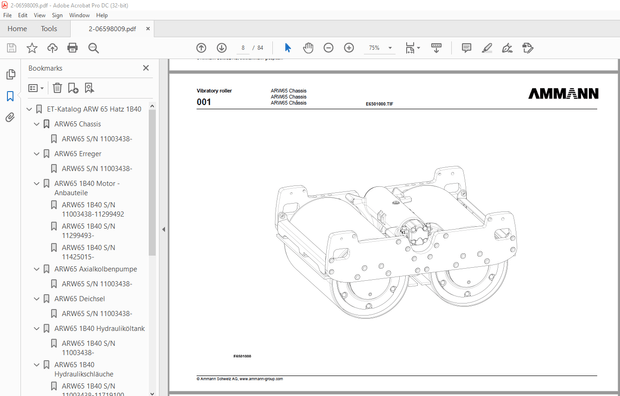Select ARW65 Deichsel bookmark

coord(79,299)
